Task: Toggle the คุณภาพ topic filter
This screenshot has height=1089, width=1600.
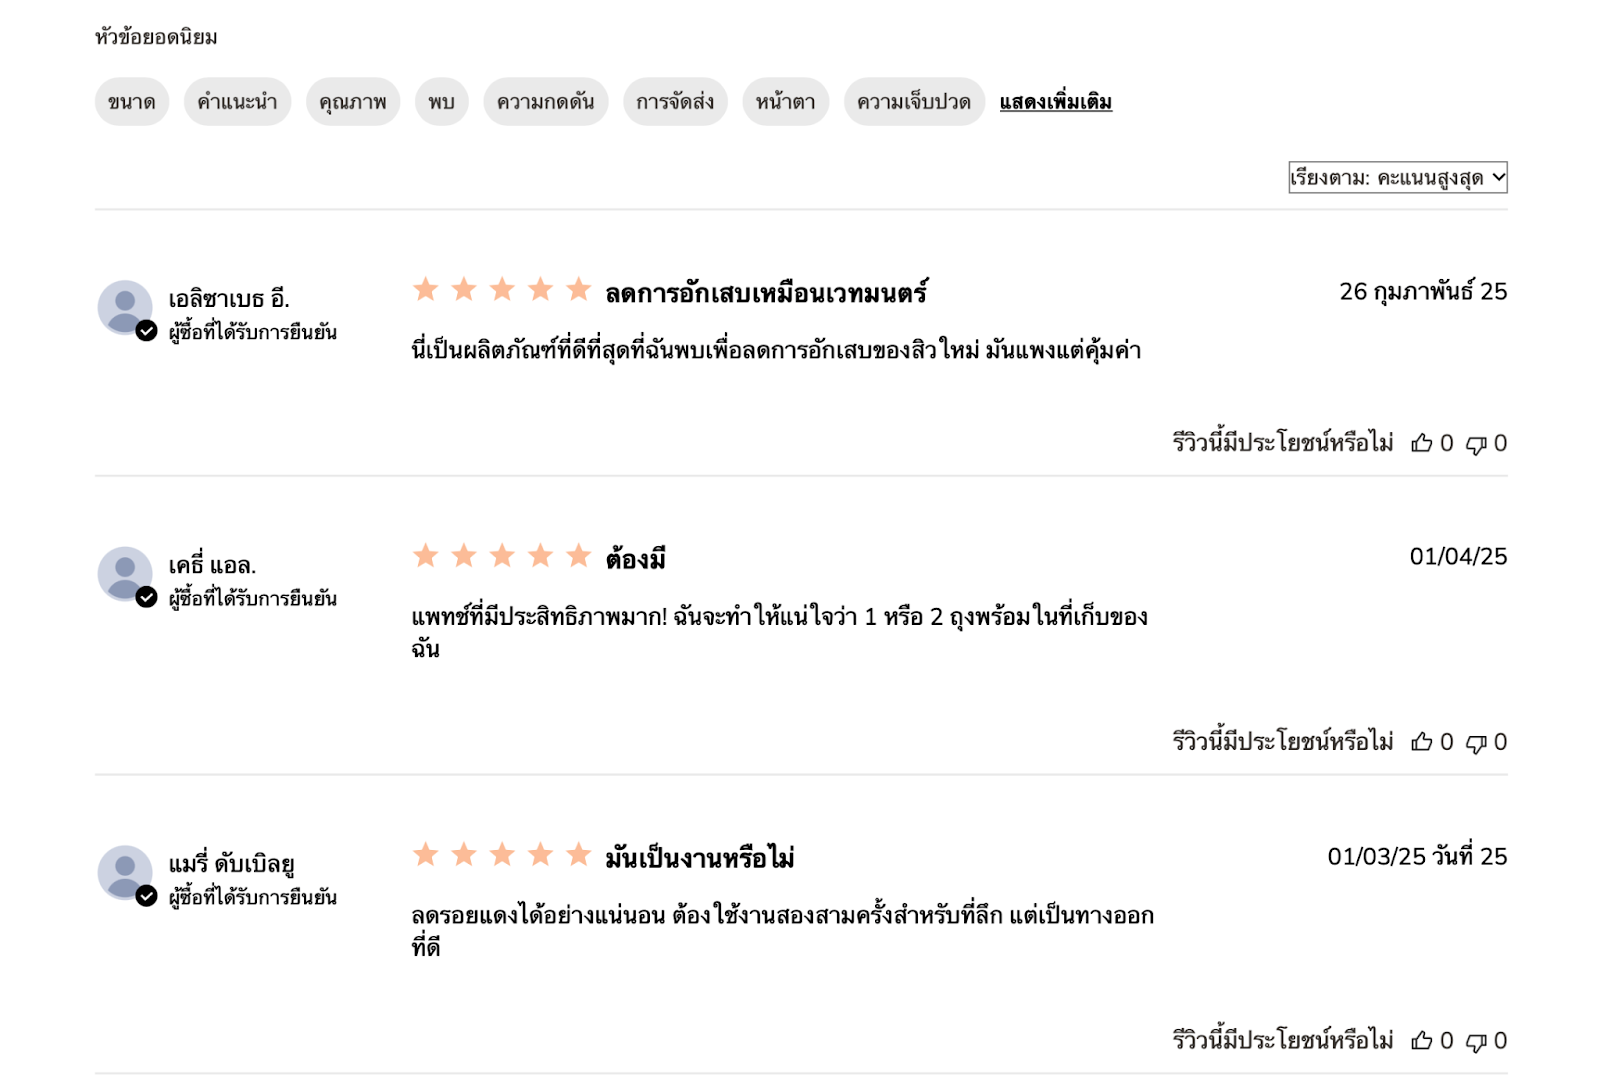Action: 353,102
